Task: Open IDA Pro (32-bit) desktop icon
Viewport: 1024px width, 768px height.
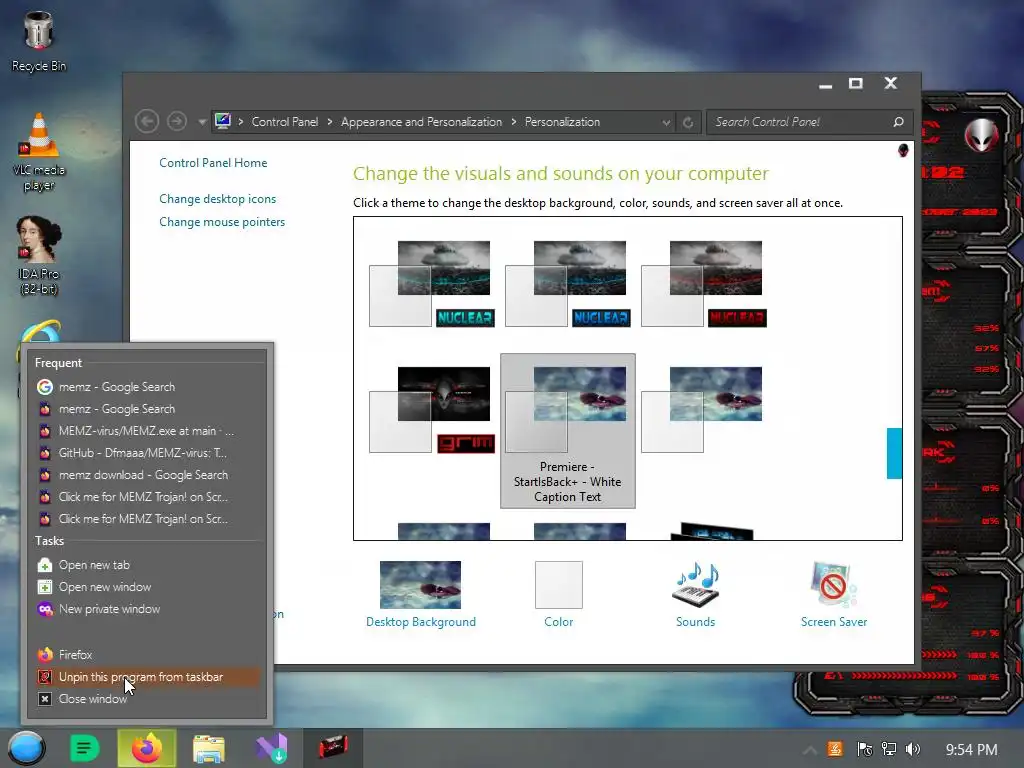Action: (x=39, y=255)
